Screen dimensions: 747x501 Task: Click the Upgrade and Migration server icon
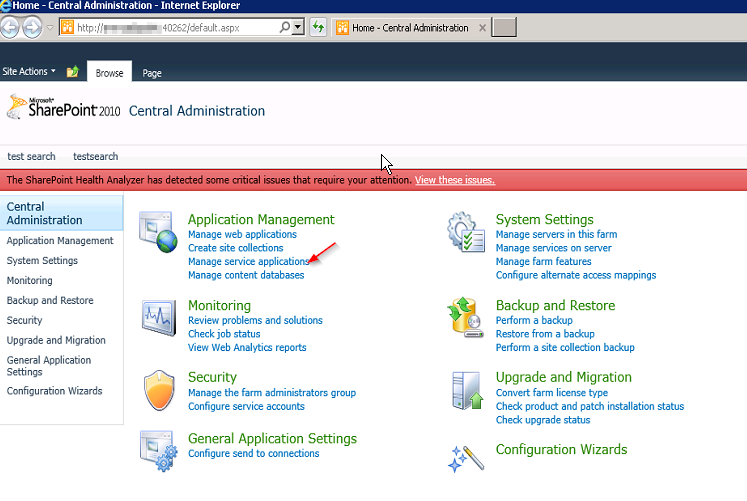click(x=467, y=391)
